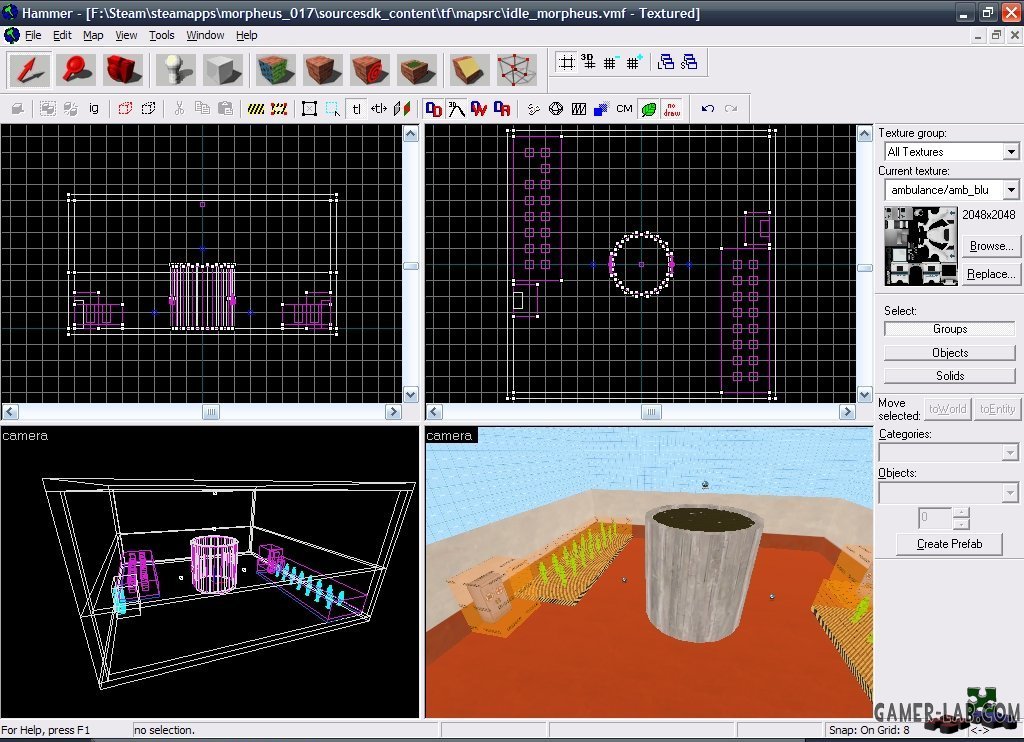The height and width of the screenshot is (742, 1024).
Task: Click the Ungroup icon
Action: (71, 108)
